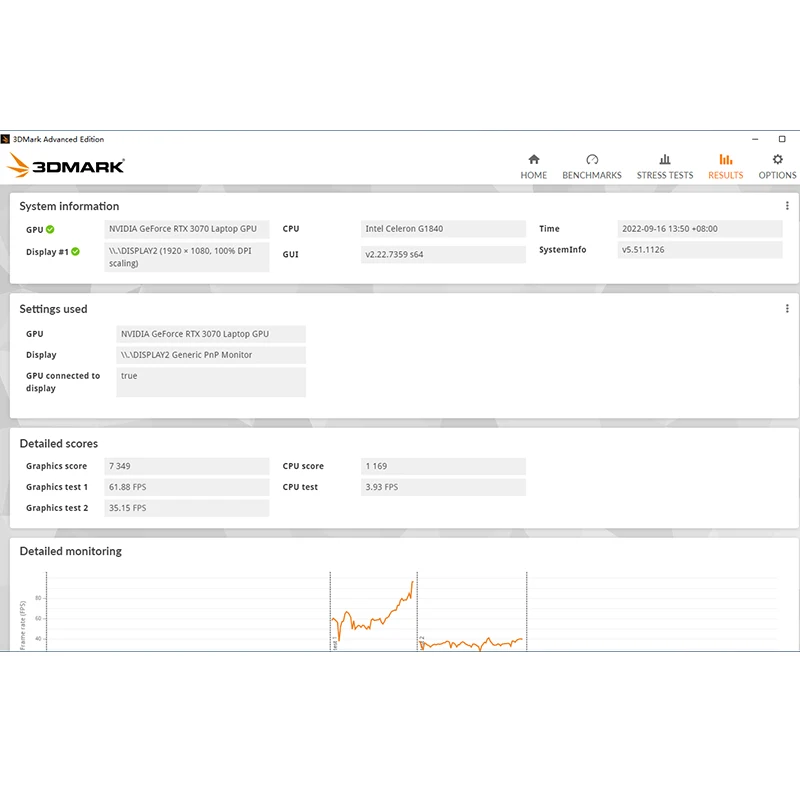Click the Graphics score value 7 349
Screen dimensions: 800x800
tap(187, 466)
